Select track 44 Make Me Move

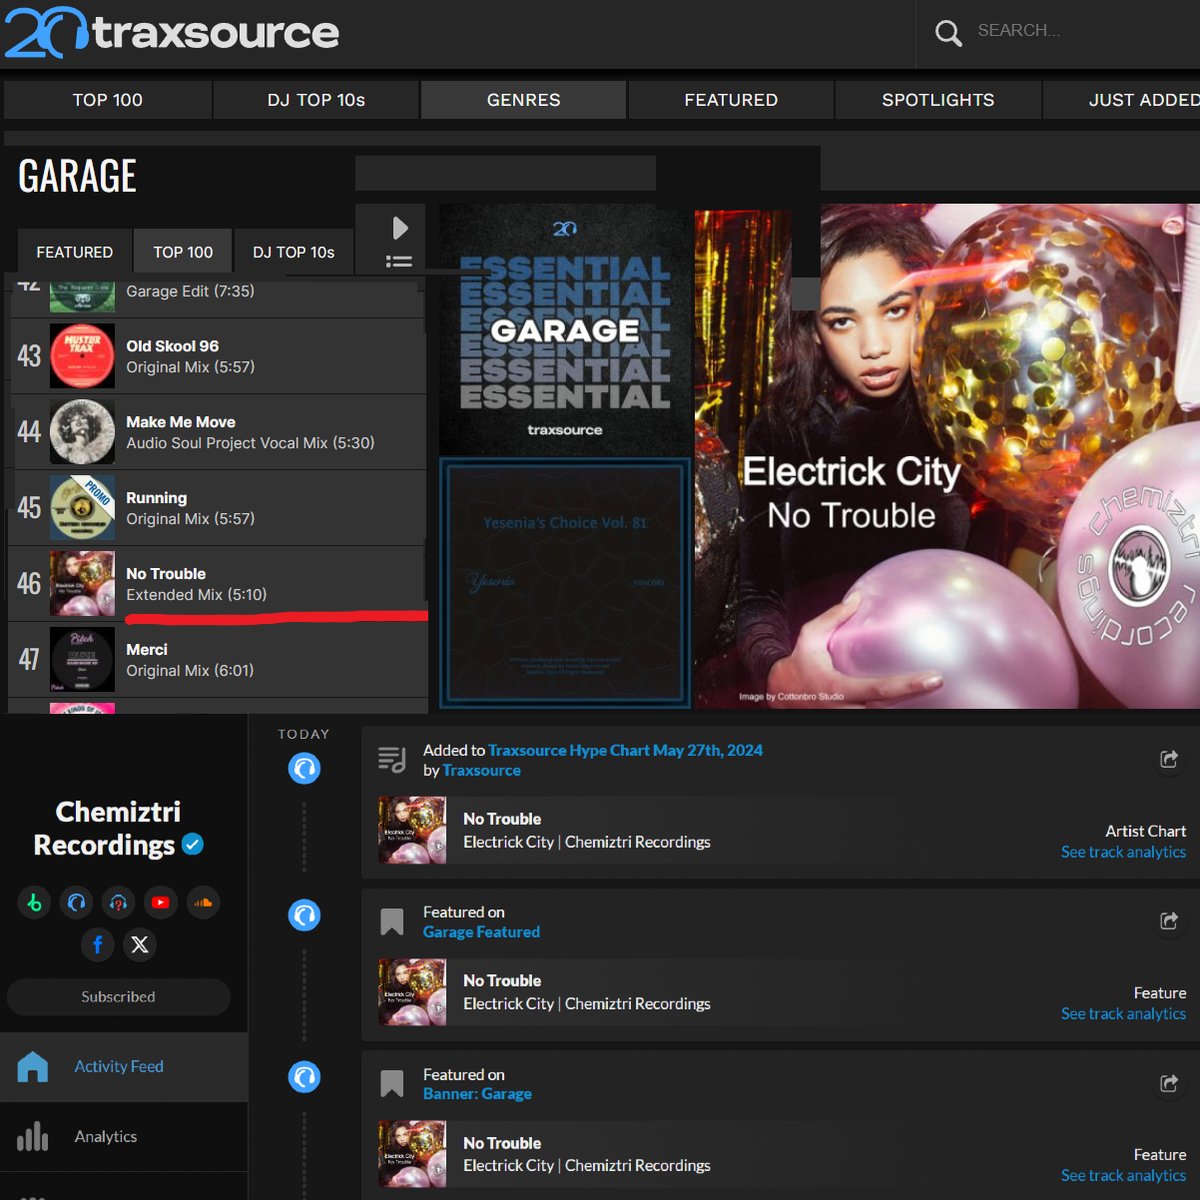[x=218, y=432]
